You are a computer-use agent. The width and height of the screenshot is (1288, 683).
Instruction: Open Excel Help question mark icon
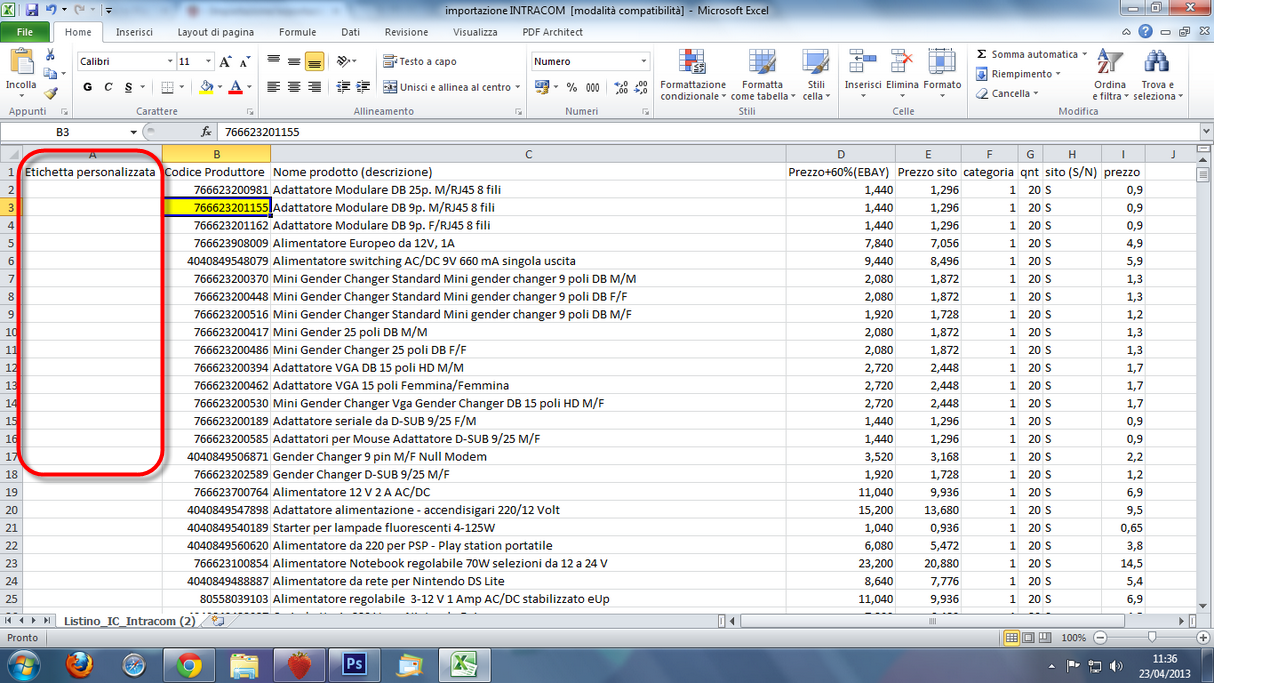click(x=1145, y=32)
